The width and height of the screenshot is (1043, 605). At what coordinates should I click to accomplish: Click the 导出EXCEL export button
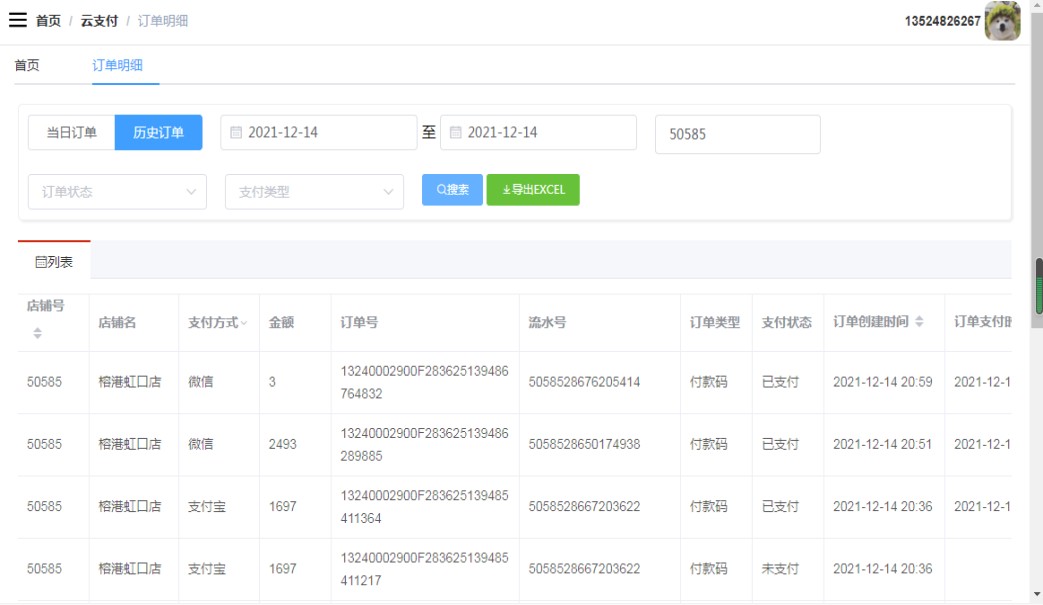point(533,190)
